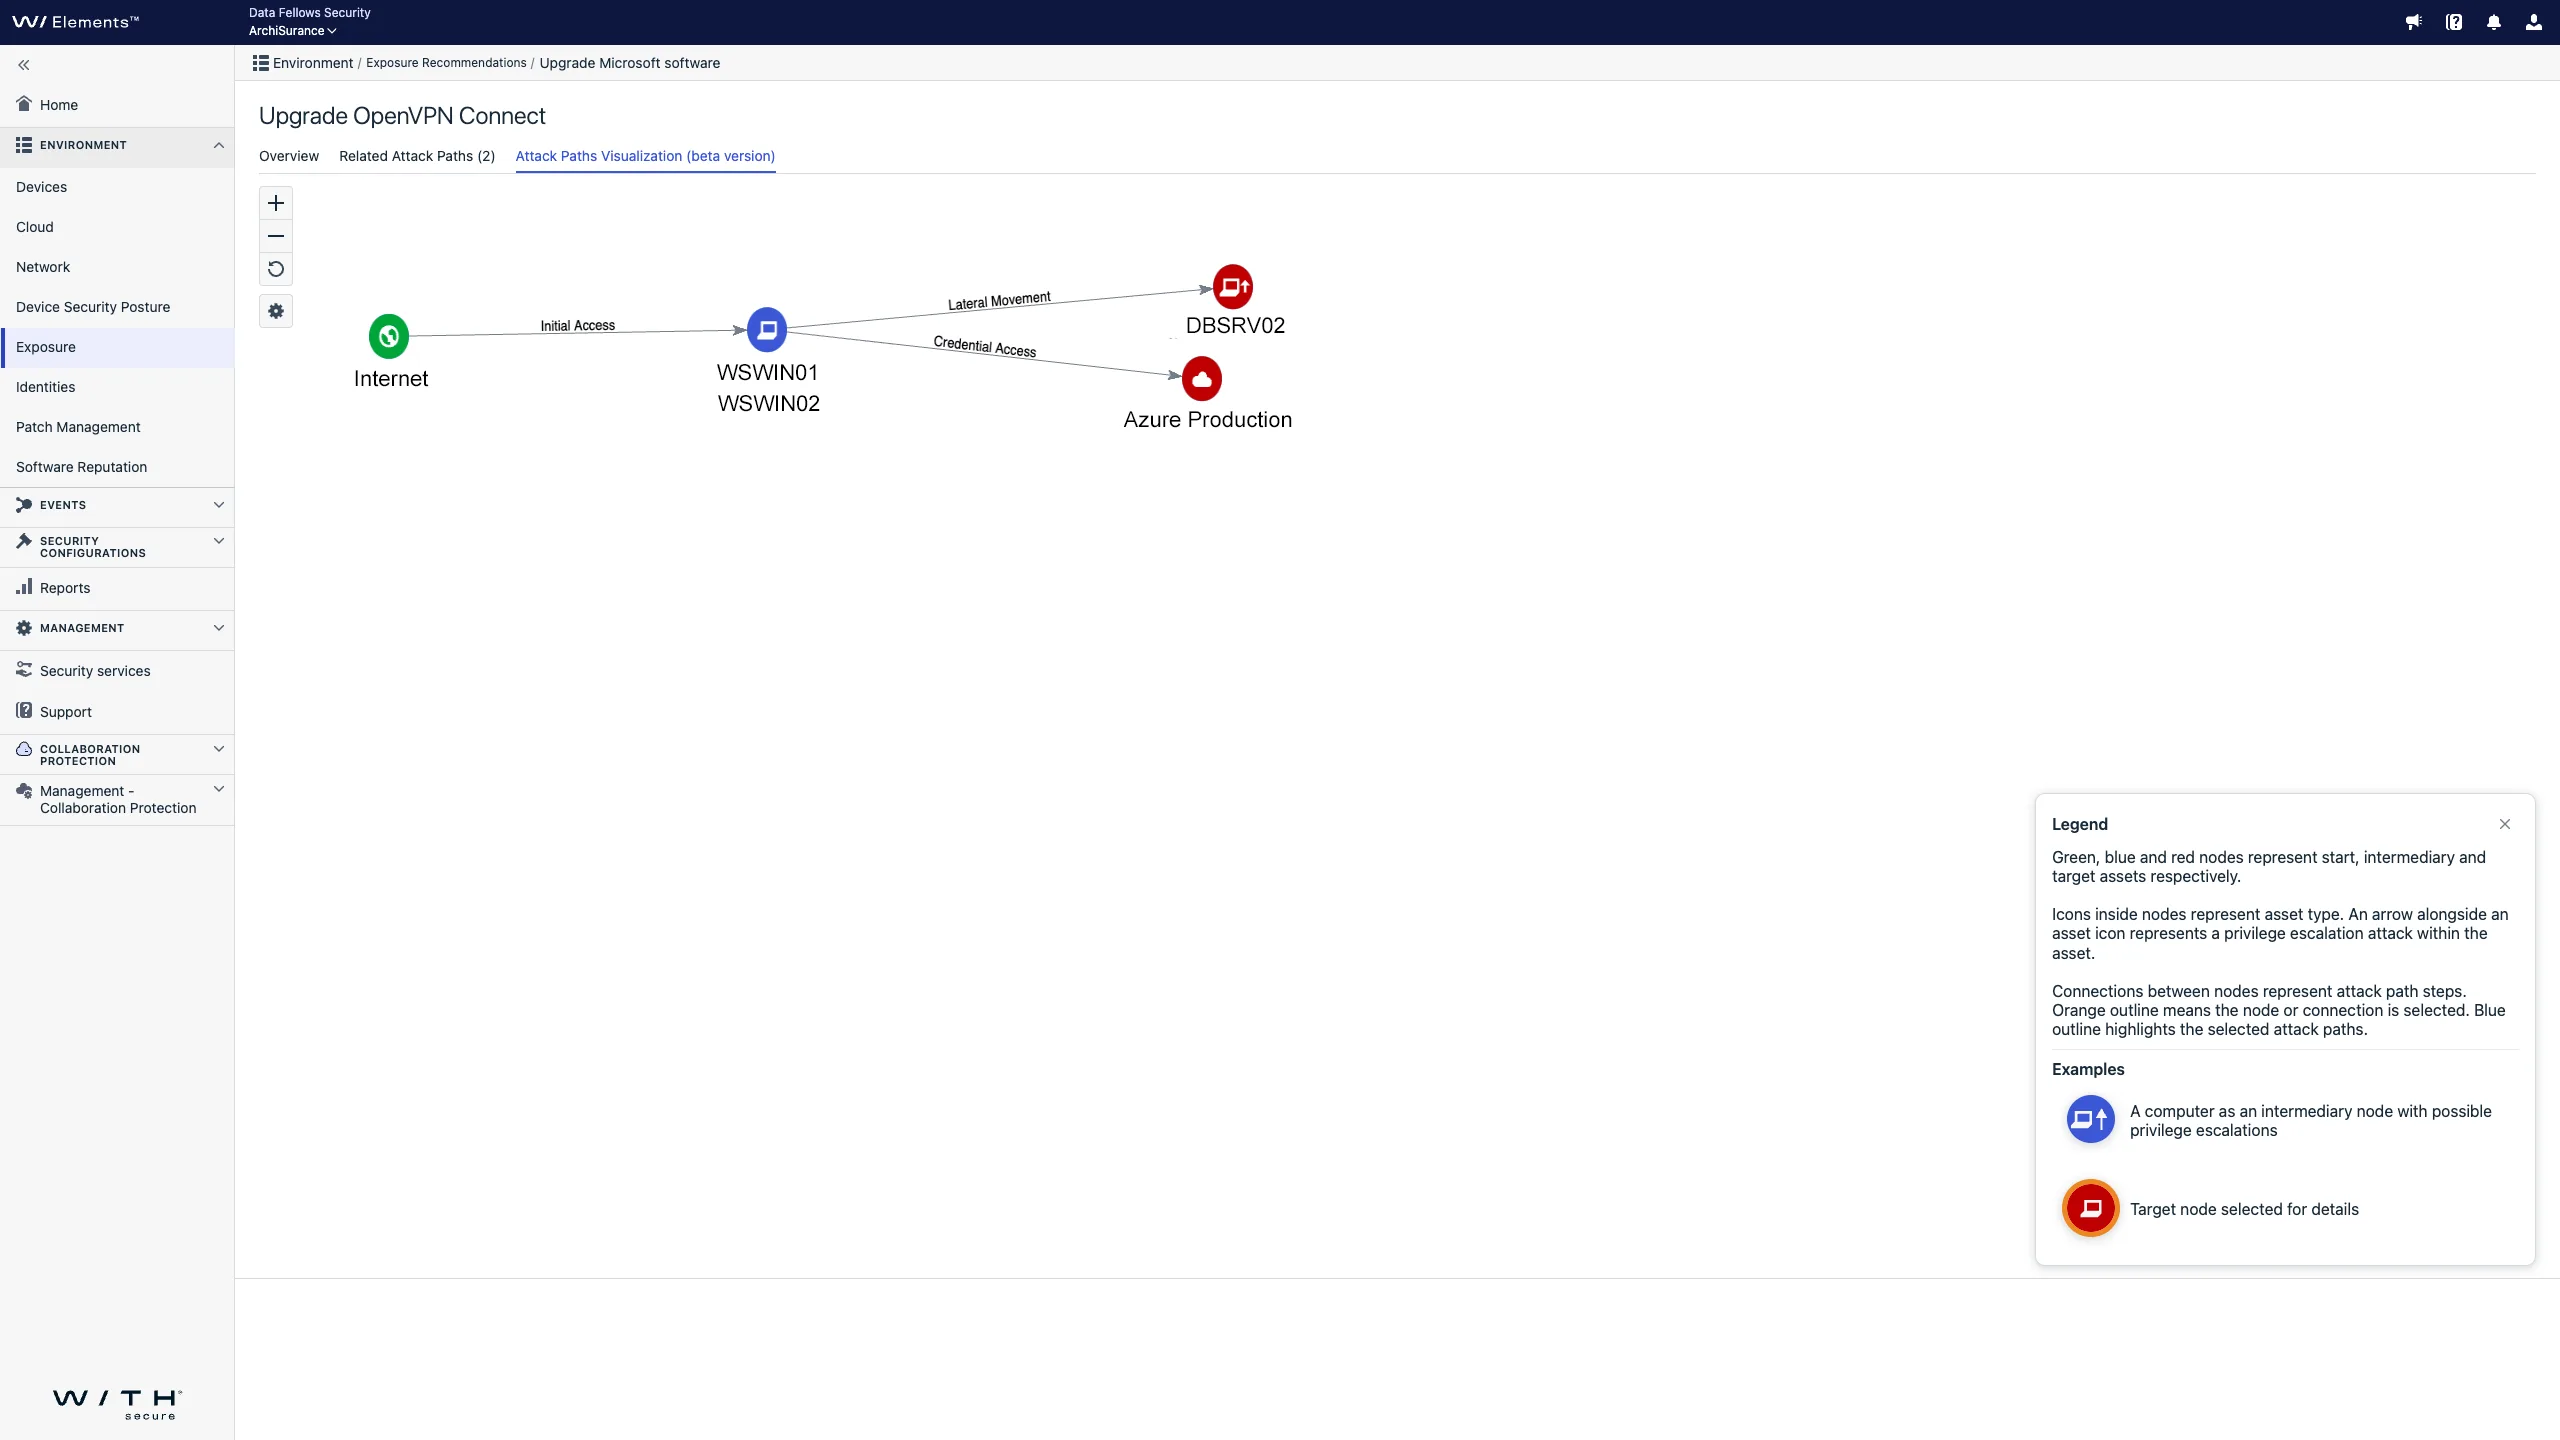Select the Azure Production cloud node
The width and height of the screenshot is (2560, 1440).
pos(1202,379)
